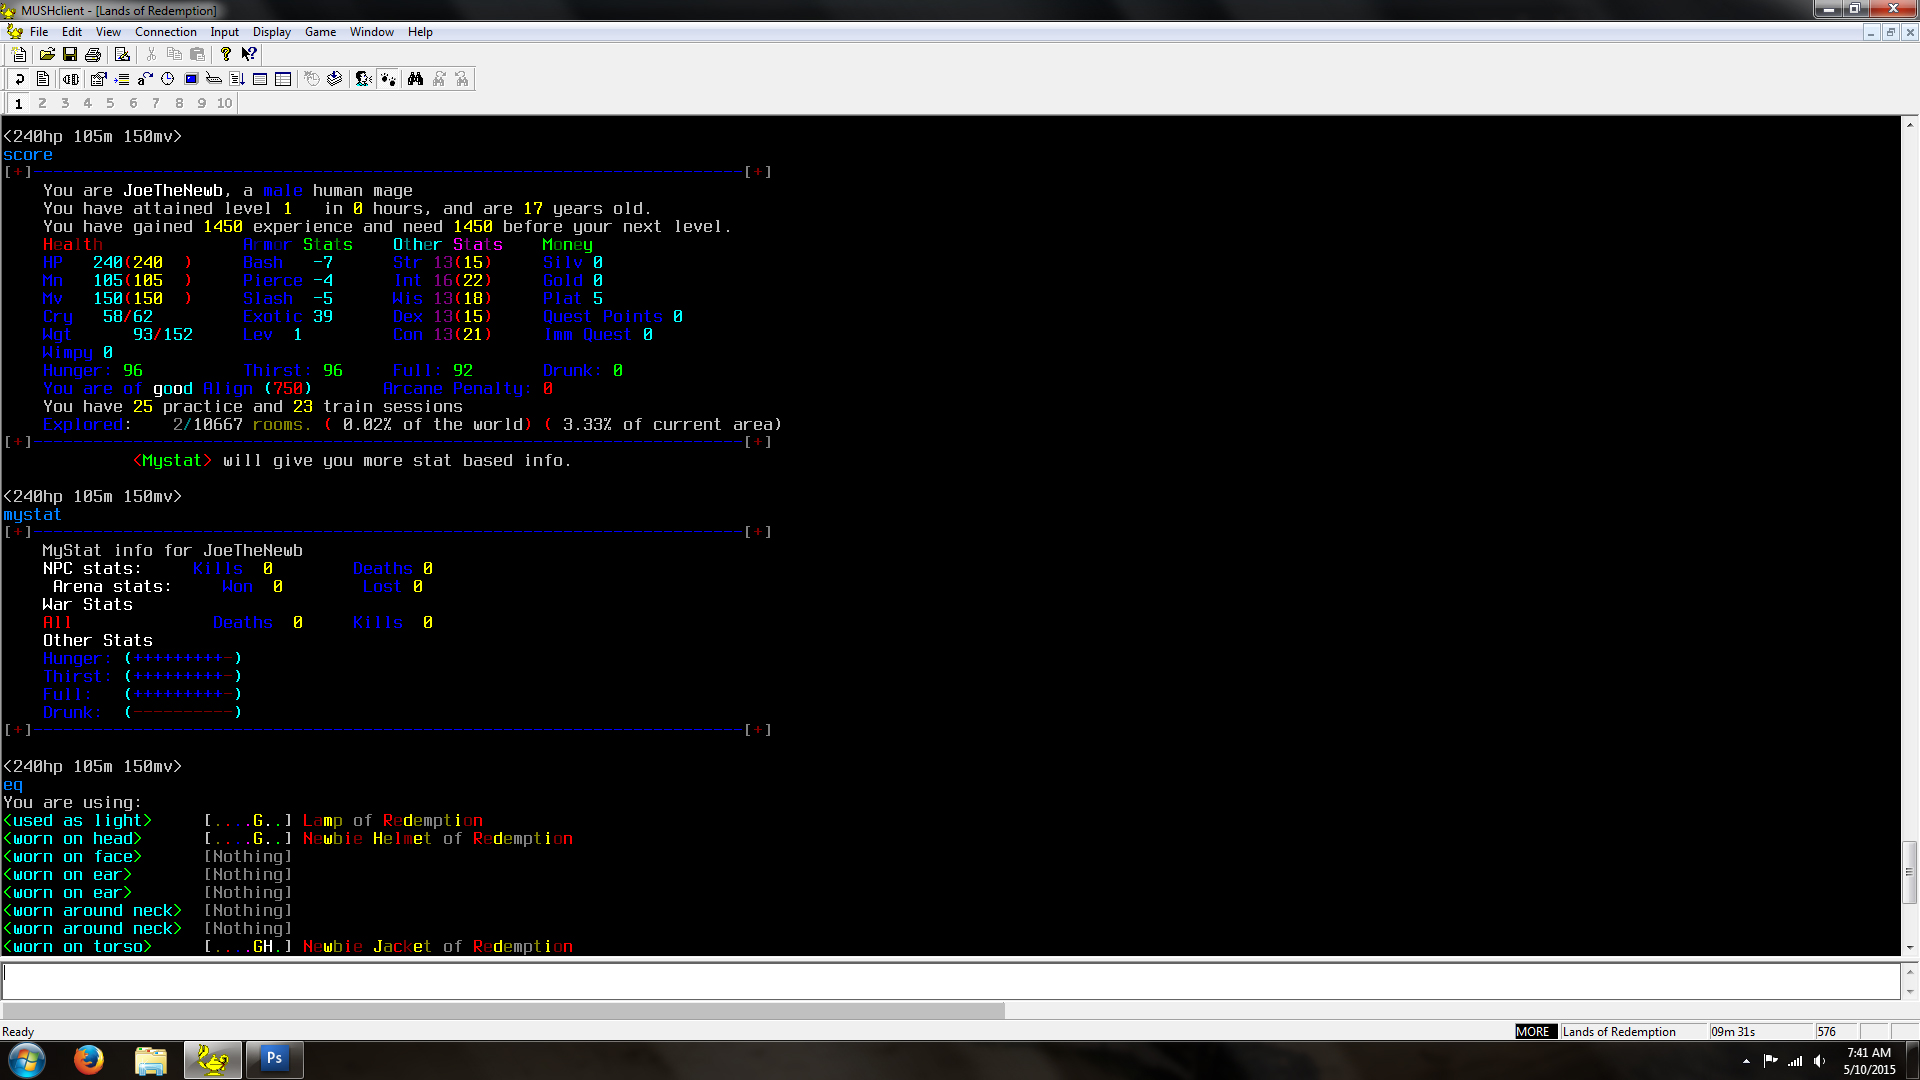Image resolution: width=1920 pixels, height=1080 pixels.
Task: Click the volume speaker tray icon
Action: (1819, 1061)
